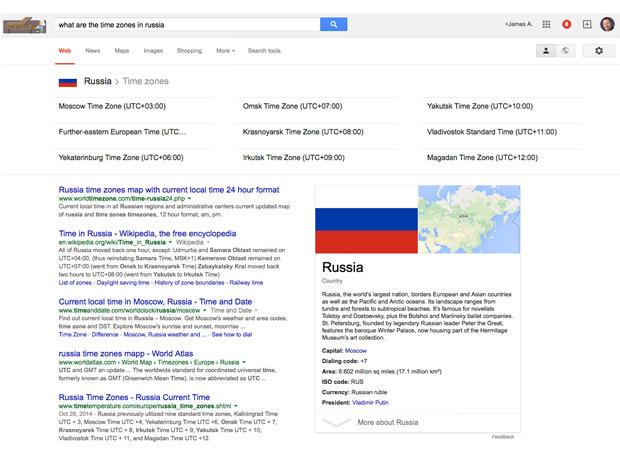This screenshot has width=620, height=465.
Task: Switch to the News tab
Action: tap(93, 51)
